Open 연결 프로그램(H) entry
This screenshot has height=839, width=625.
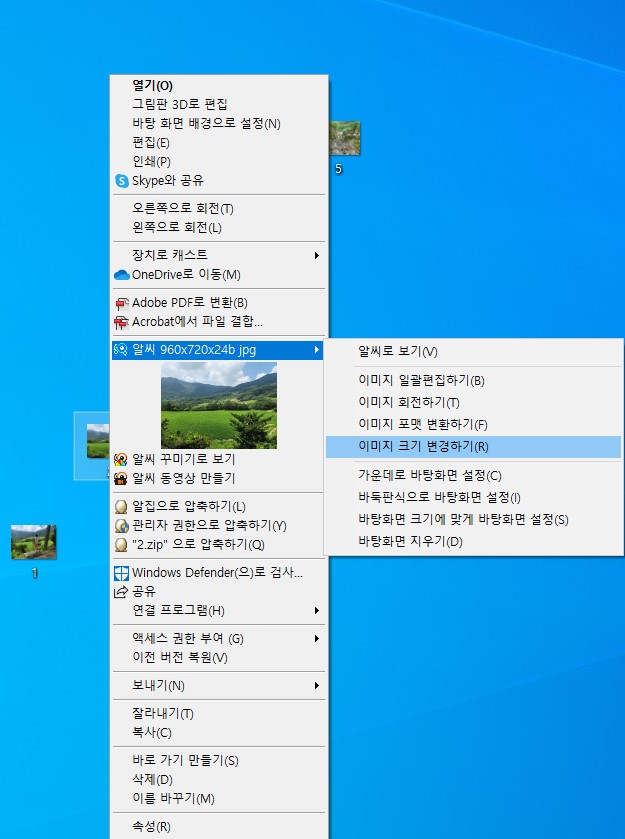[x=219, y=611]
